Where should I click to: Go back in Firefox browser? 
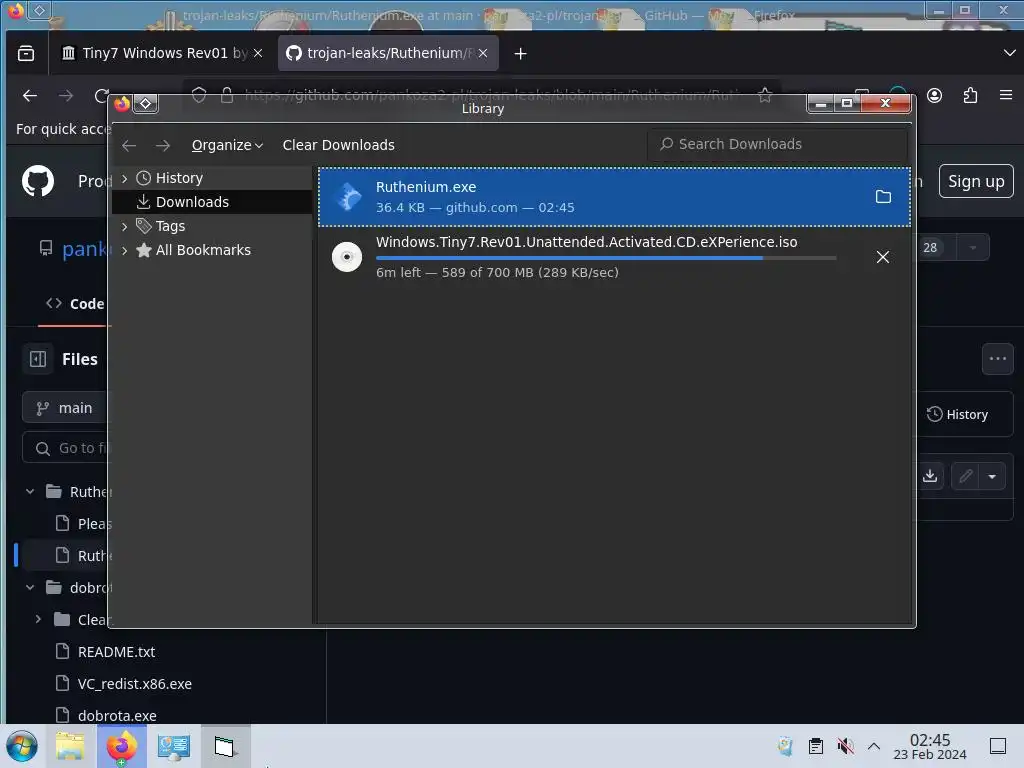30,96
